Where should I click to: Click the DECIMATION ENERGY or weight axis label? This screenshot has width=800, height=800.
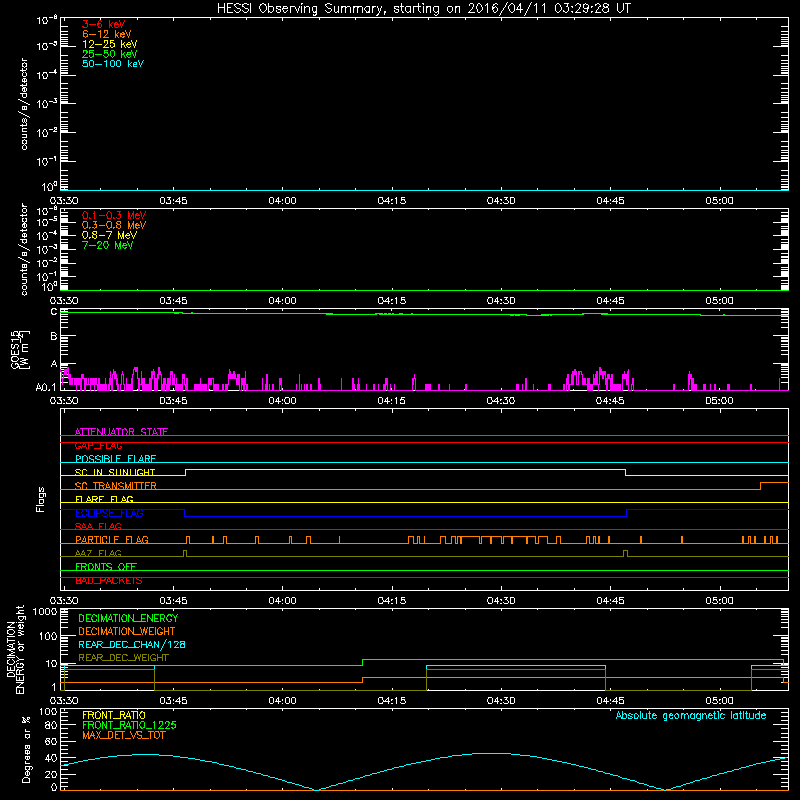click(15, 650)
